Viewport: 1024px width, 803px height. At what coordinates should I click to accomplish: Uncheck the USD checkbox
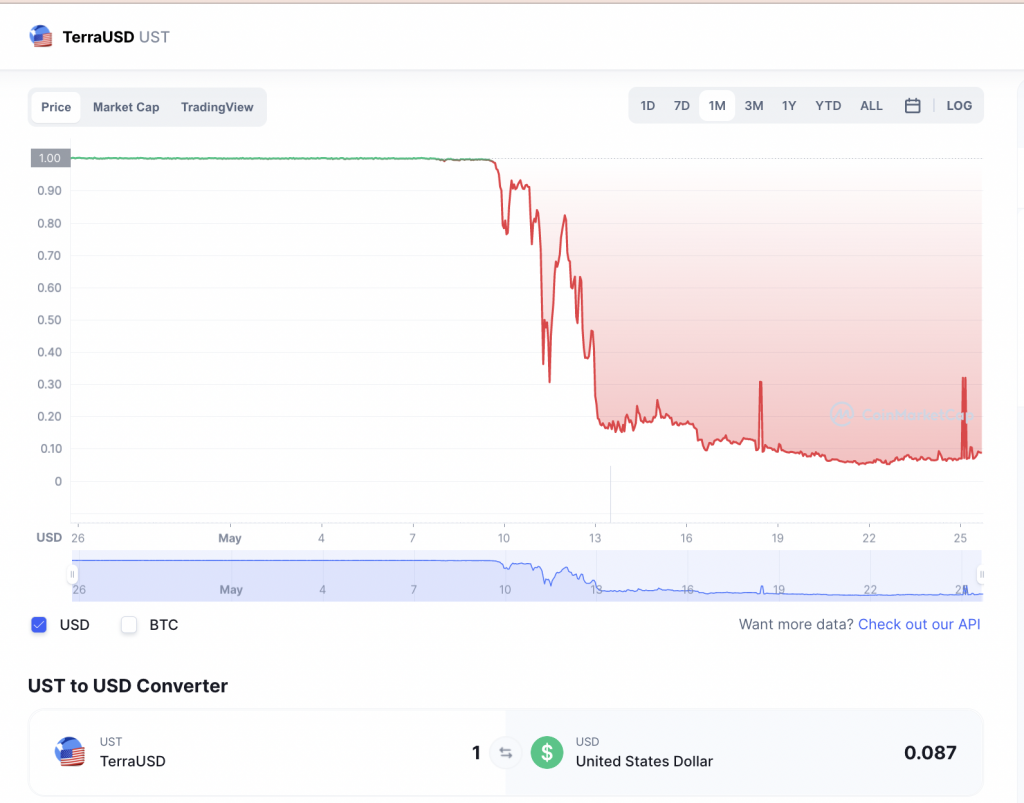[39, 625]
